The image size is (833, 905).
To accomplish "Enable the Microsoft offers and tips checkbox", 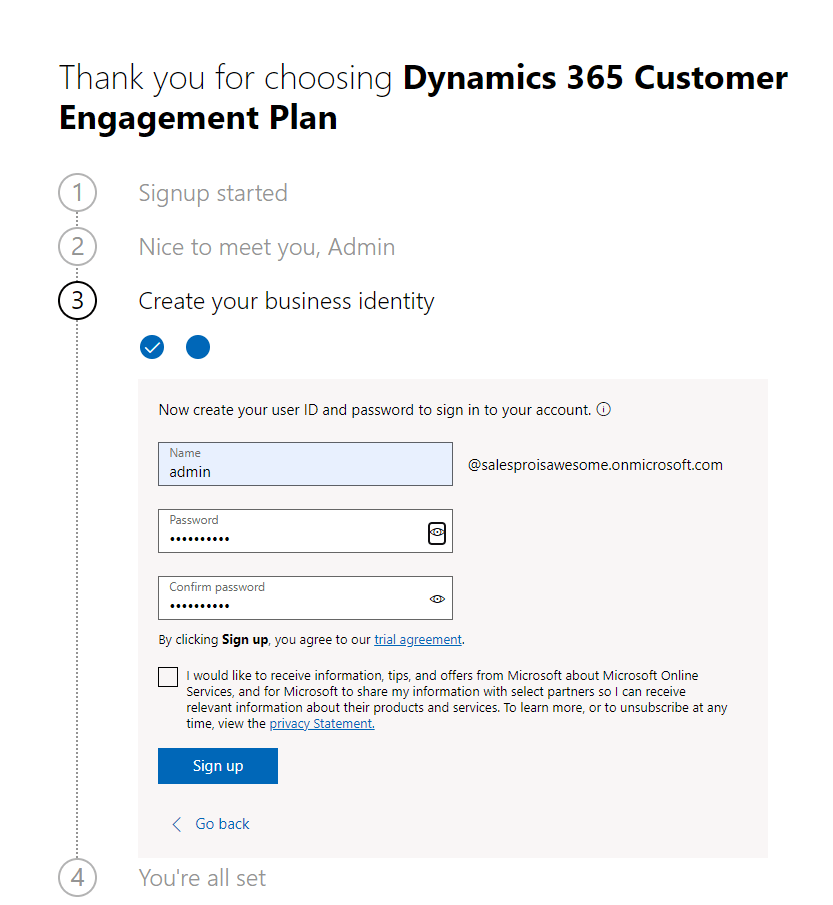I will [x=168, y=677].
